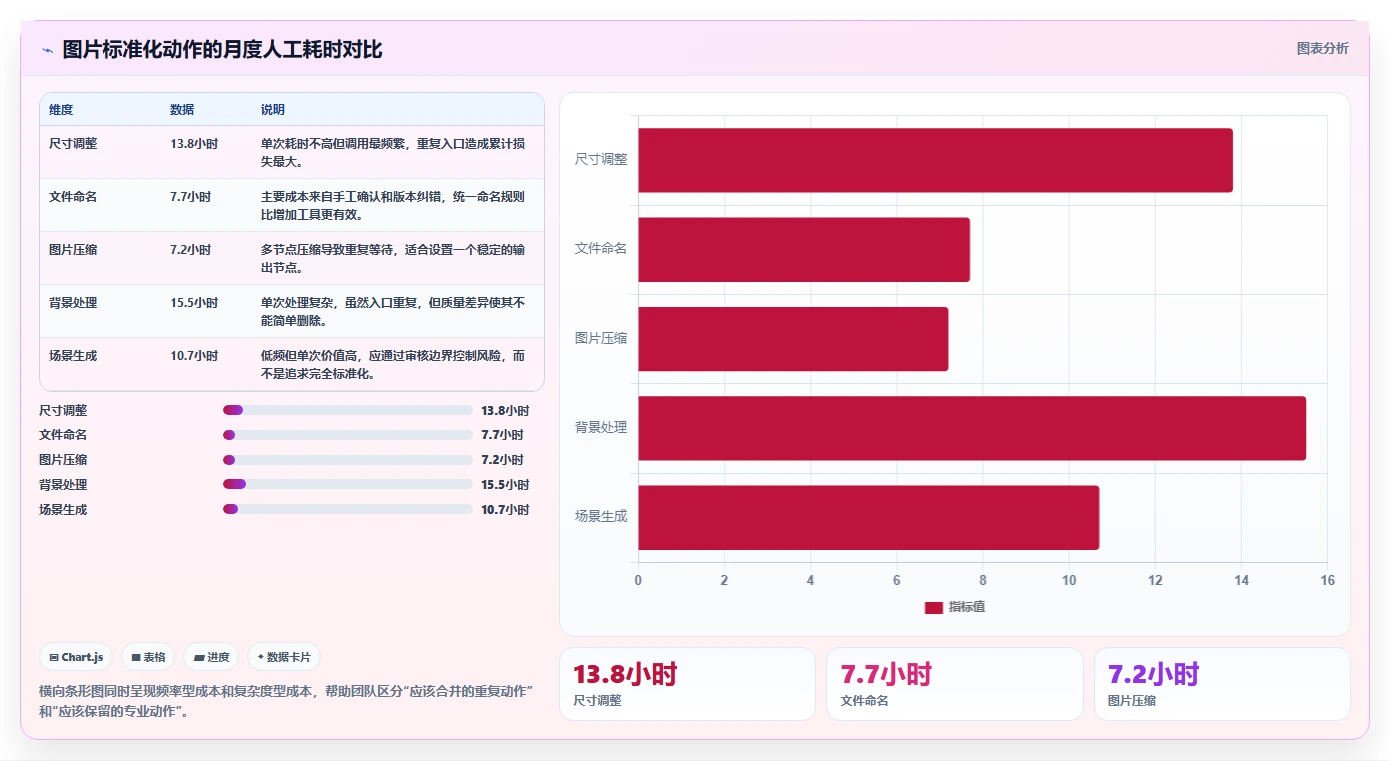Click the 文件命名 bar in the chart
This screenshot has height=761, width=1390.
[x=804, y=249]
